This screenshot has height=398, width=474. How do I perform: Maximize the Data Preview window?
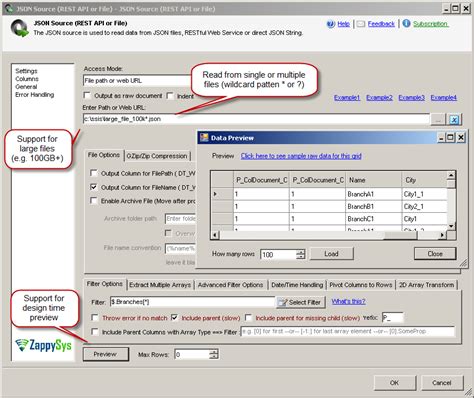pos(450,137)
